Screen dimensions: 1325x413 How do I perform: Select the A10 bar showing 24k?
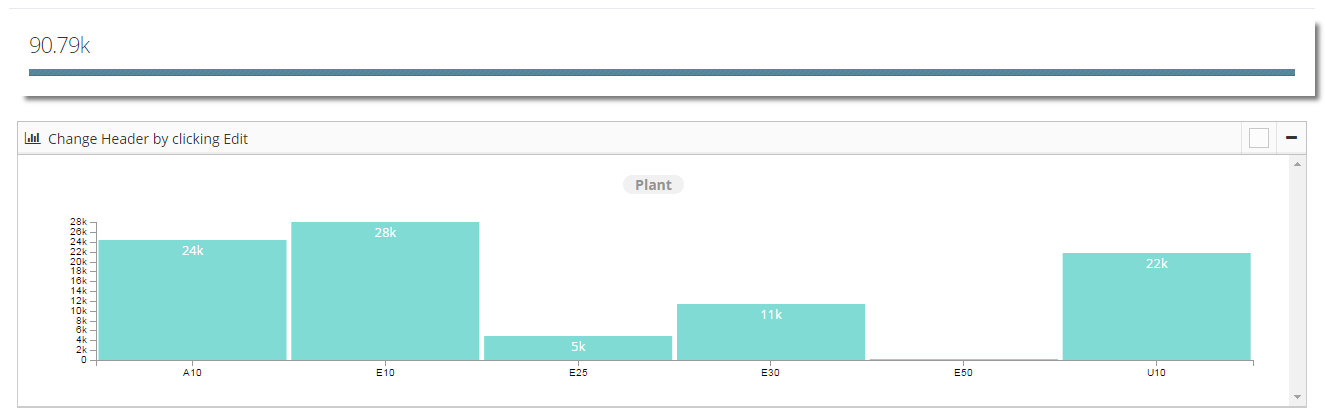pyautogui.click(x=192, y=300)
